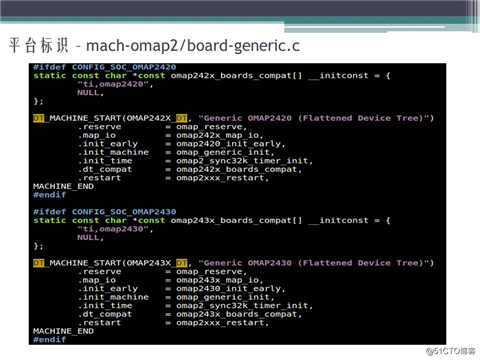Select the "ti,omap2420" string
The width and height of the screenshot is (480, 360).
tap(113, 84)
